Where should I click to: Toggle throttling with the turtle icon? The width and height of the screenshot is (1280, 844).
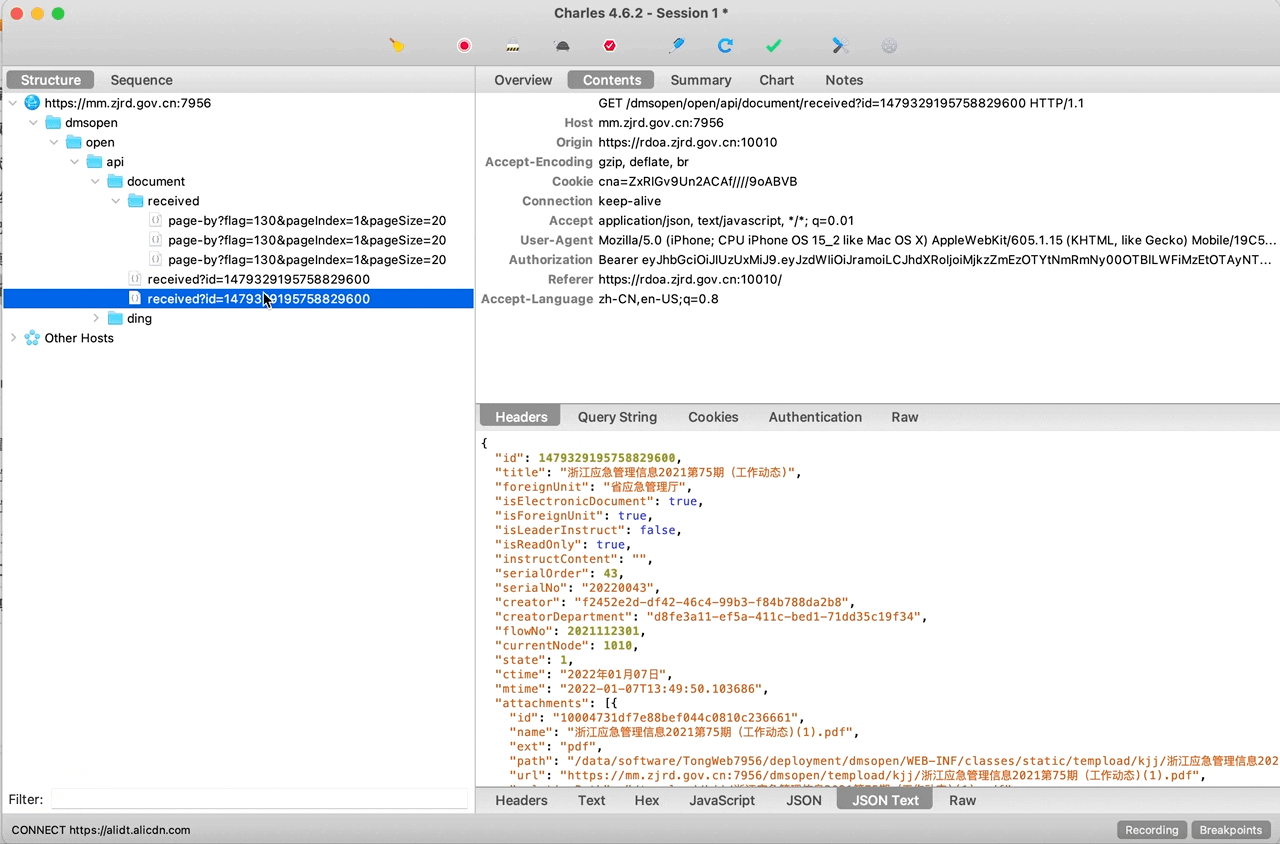coord(562,45)
